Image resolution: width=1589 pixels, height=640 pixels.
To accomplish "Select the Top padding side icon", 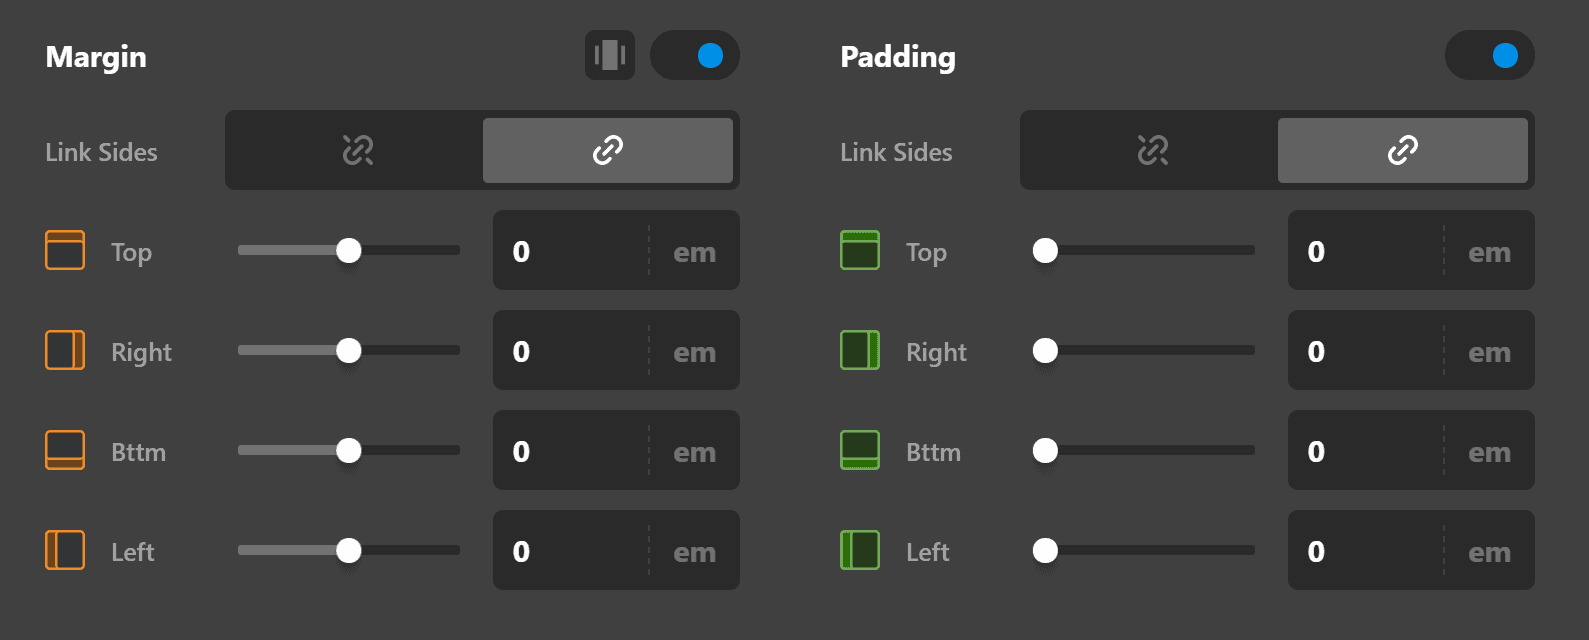I will [859, 251].
